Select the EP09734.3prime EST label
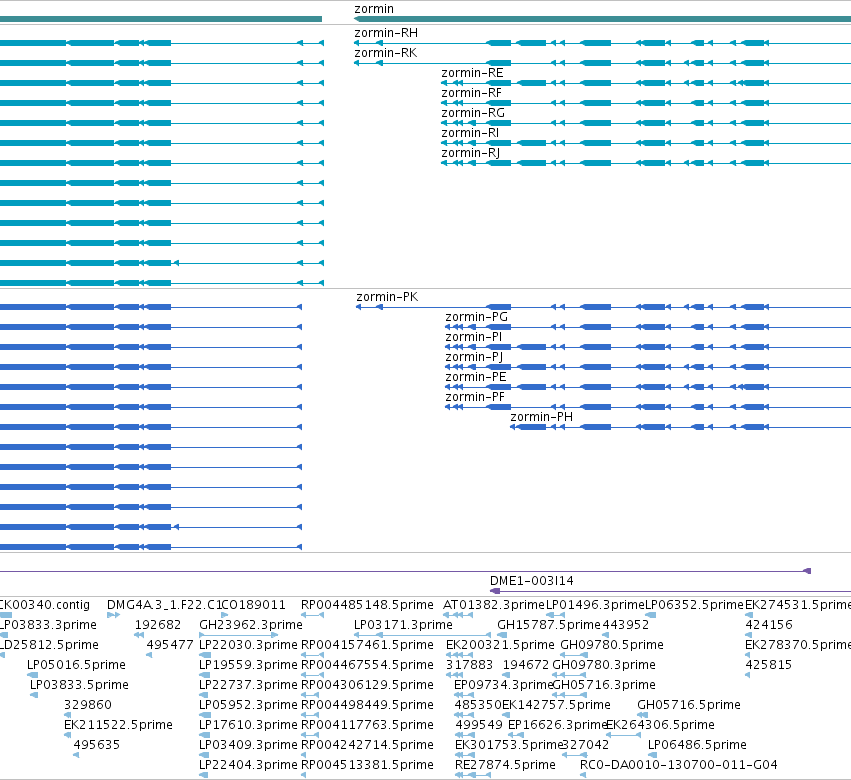 coord(503,685)
